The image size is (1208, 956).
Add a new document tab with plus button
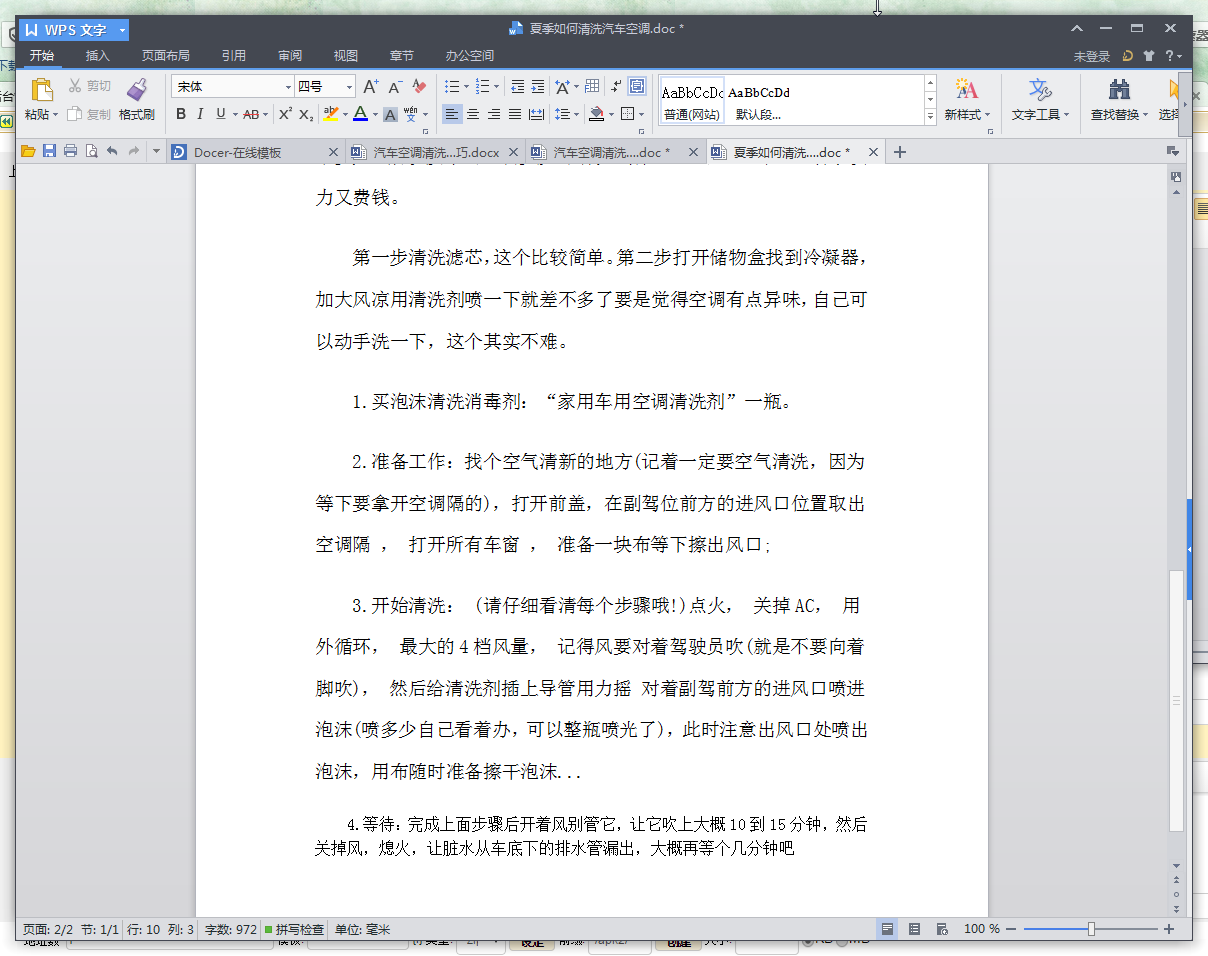click(x=899, y=152)
